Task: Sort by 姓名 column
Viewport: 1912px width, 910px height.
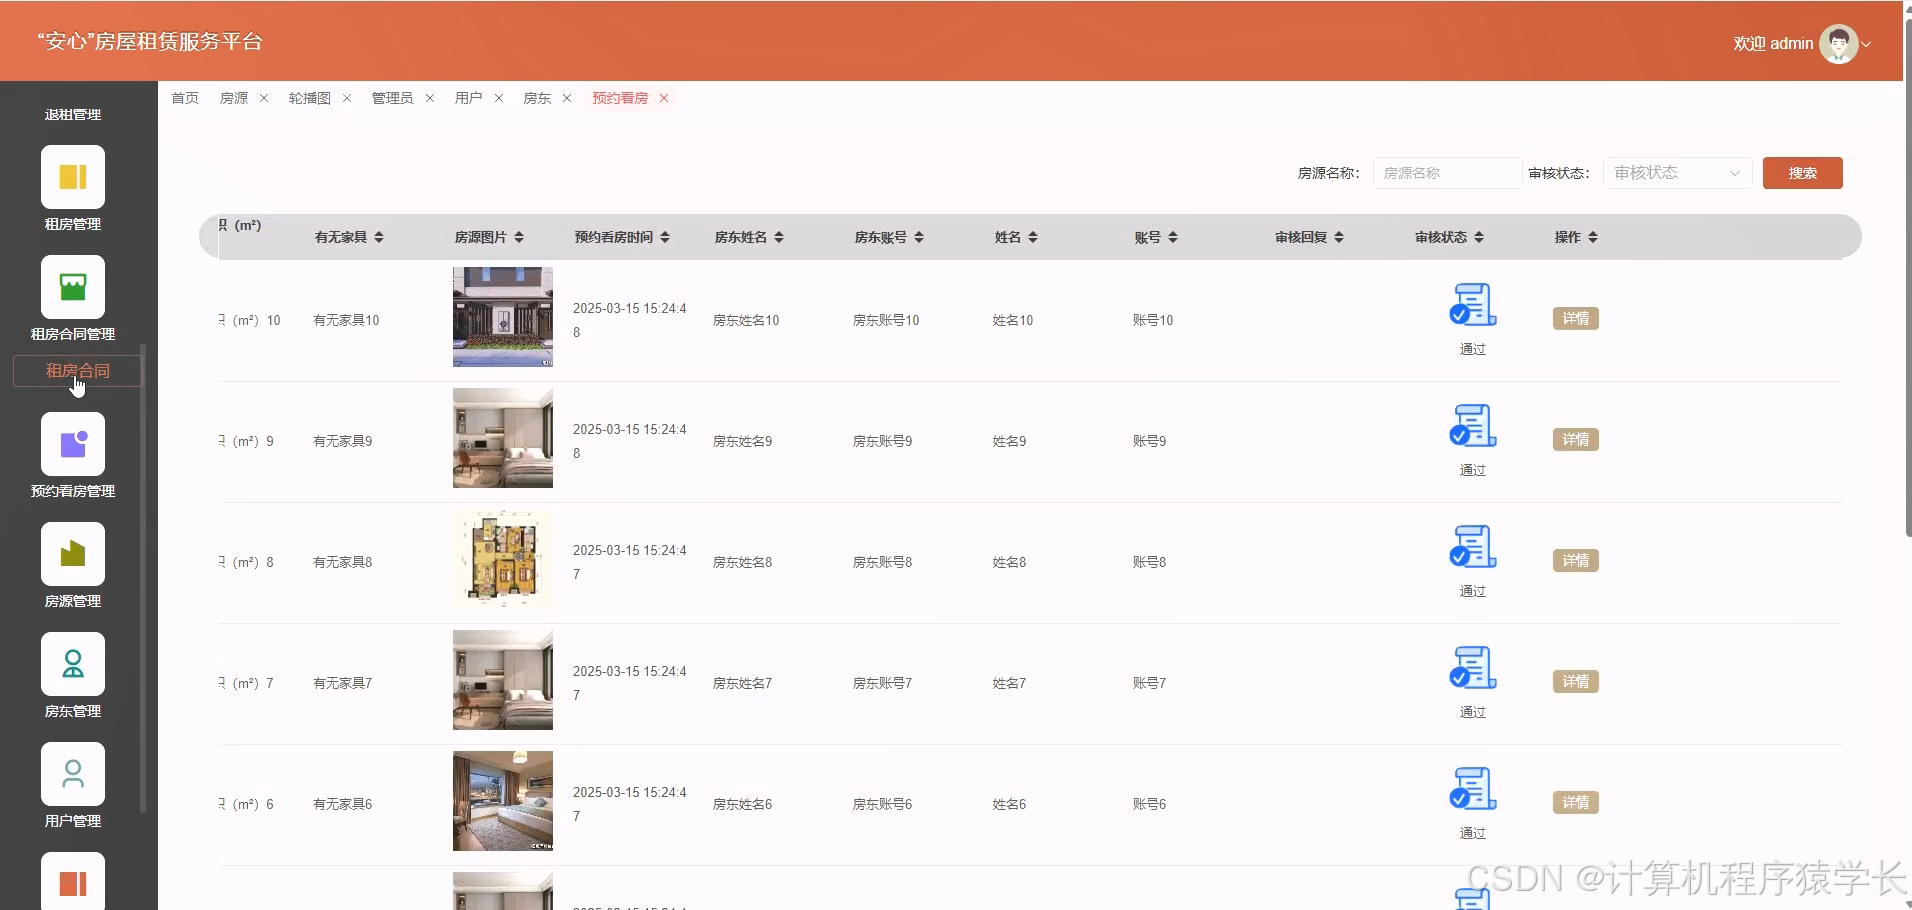Action: (1033, 238)
